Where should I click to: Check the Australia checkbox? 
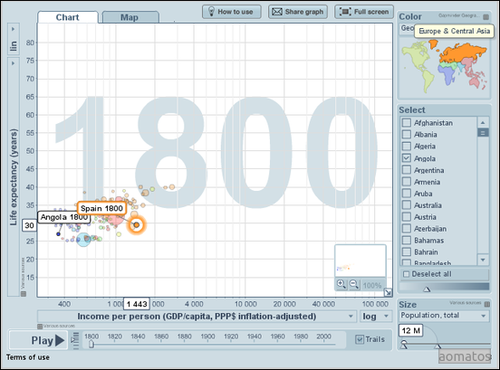(406, 205)
